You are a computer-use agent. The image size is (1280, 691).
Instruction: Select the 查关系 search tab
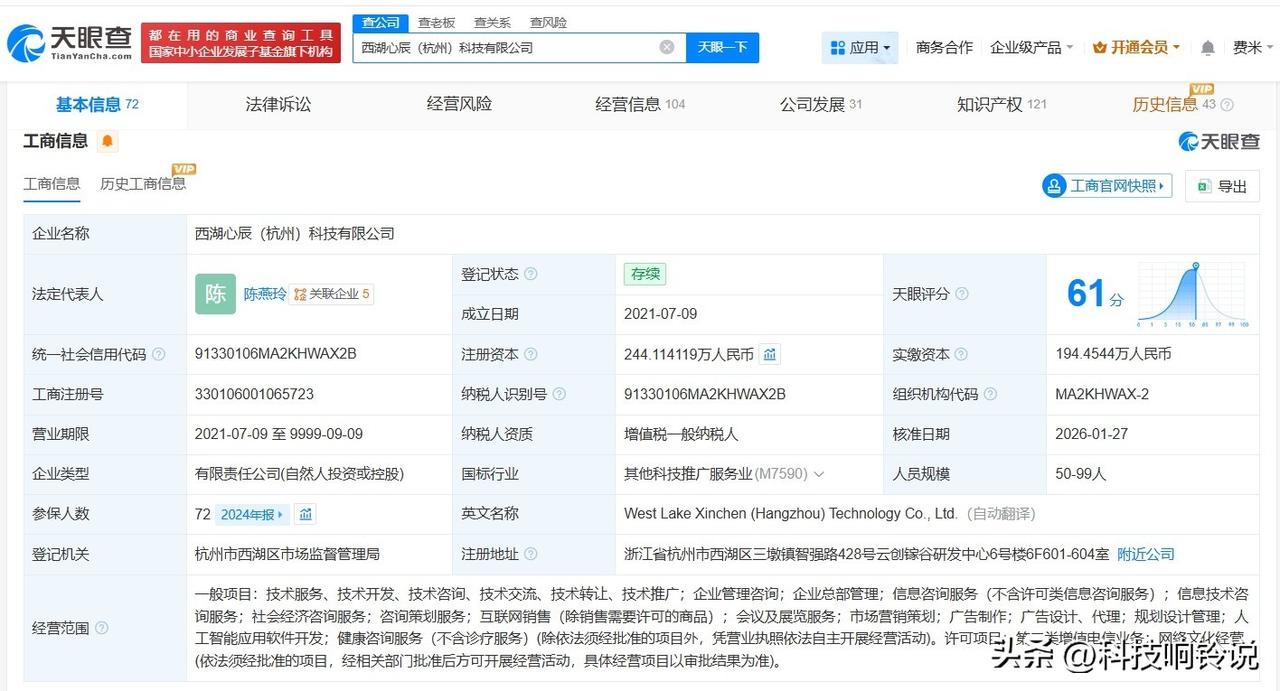pyautogui.click(x=492, y=22)
